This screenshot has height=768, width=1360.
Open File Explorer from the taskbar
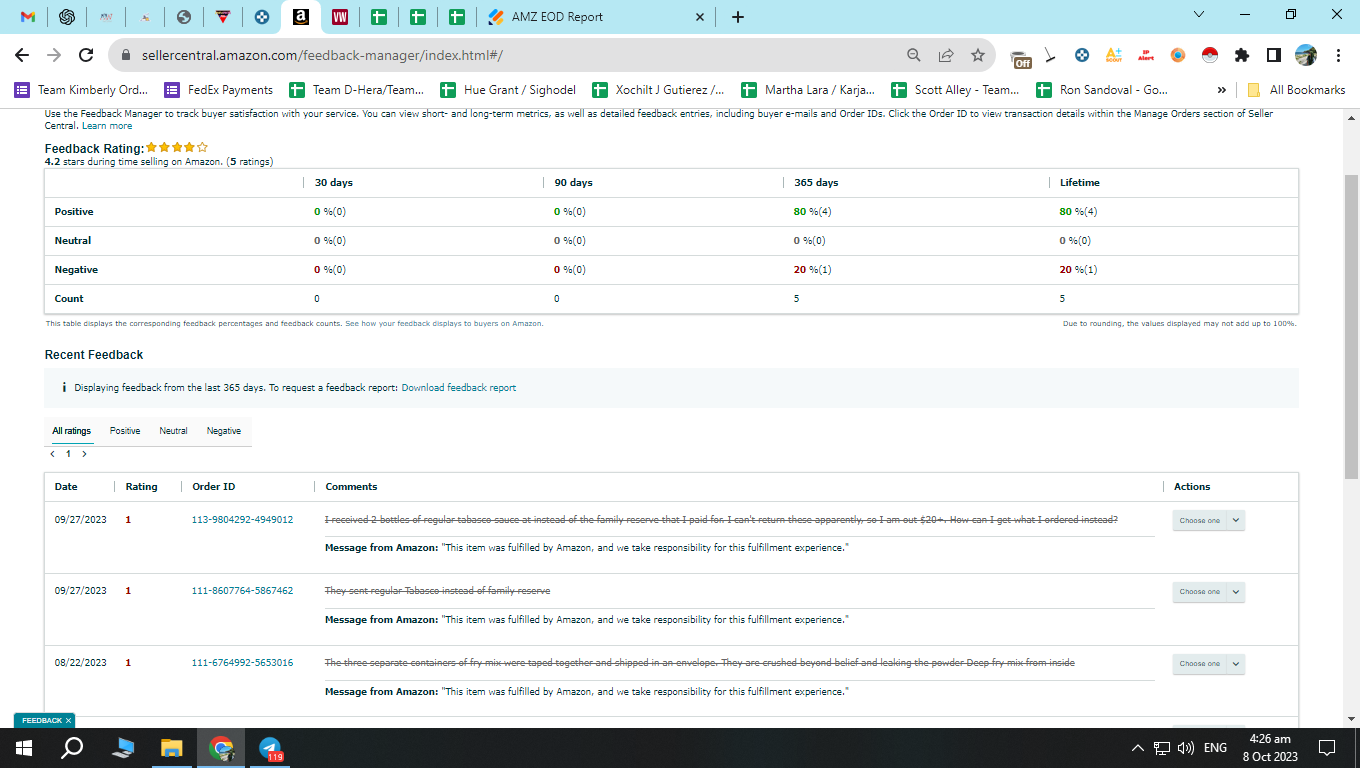(172, 748)
